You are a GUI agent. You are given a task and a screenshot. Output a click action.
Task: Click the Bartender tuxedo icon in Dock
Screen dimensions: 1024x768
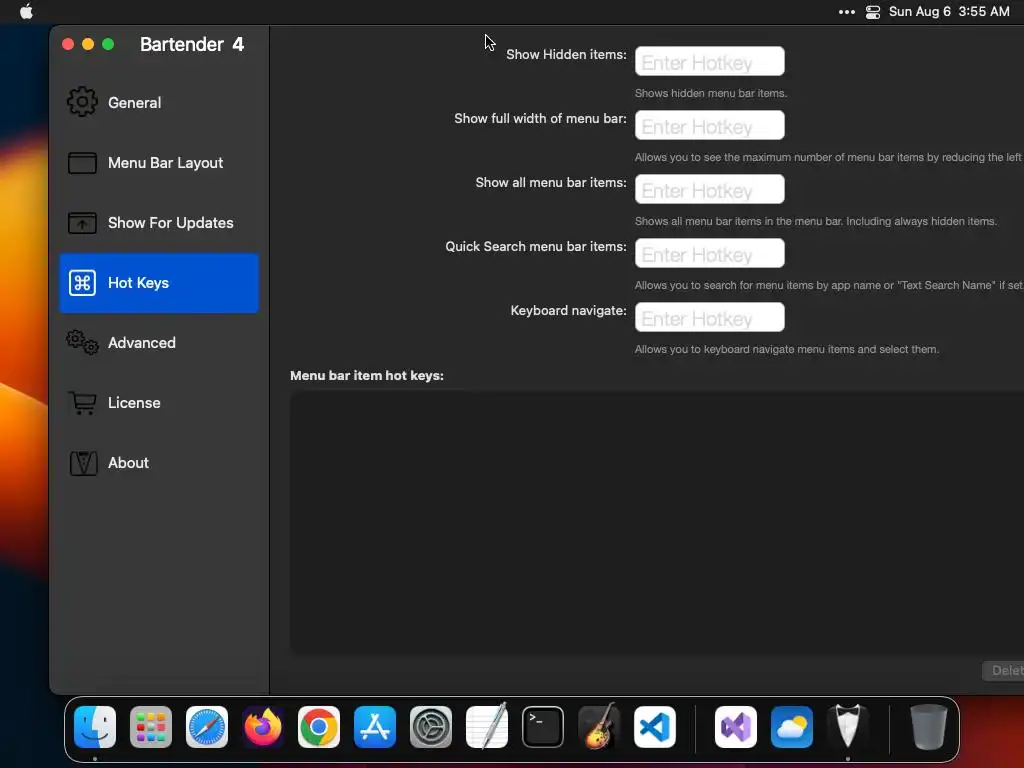[x=848, y=726]
